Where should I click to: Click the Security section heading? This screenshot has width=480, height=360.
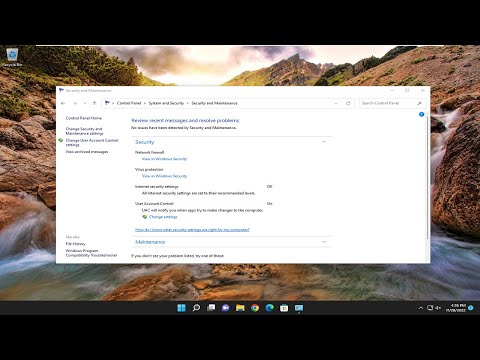(145, 142)
